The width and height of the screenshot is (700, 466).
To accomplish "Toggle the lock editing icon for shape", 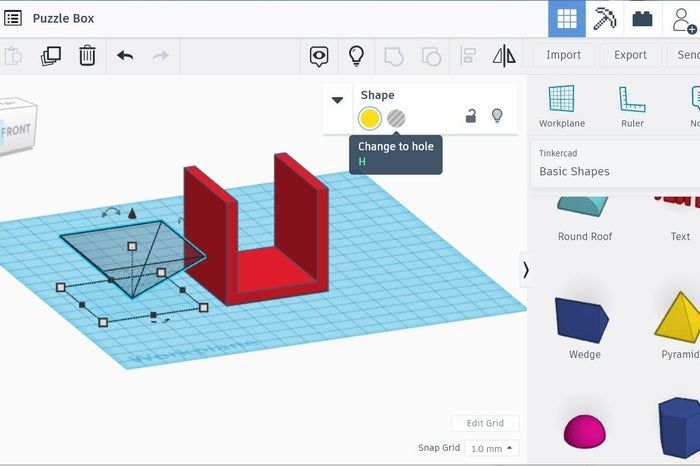I will pyautogui.click(x=470, y=117).
